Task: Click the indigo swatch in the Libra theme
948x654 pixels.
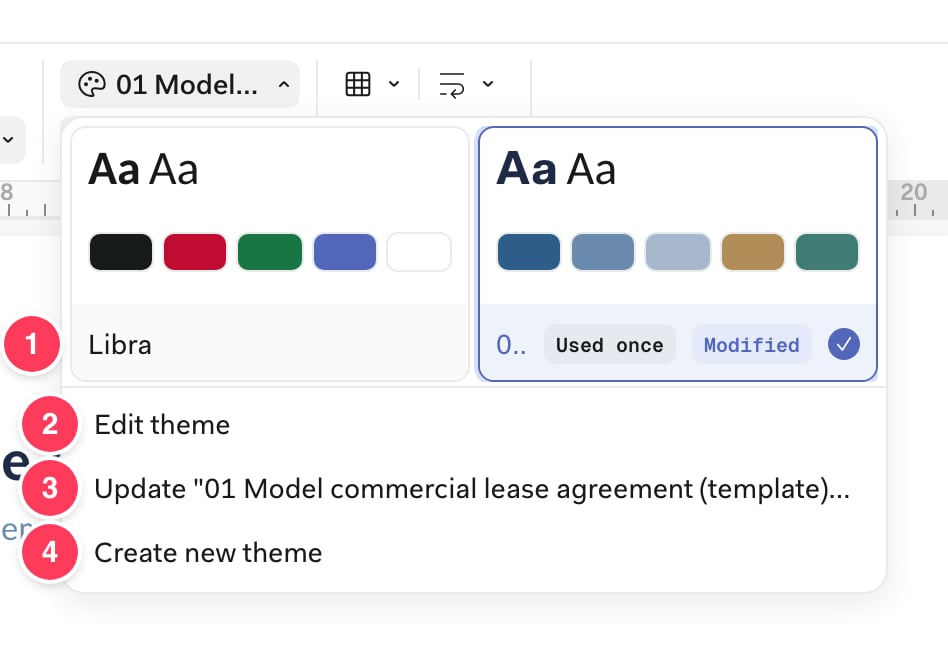Action: [x=345, y=251]
